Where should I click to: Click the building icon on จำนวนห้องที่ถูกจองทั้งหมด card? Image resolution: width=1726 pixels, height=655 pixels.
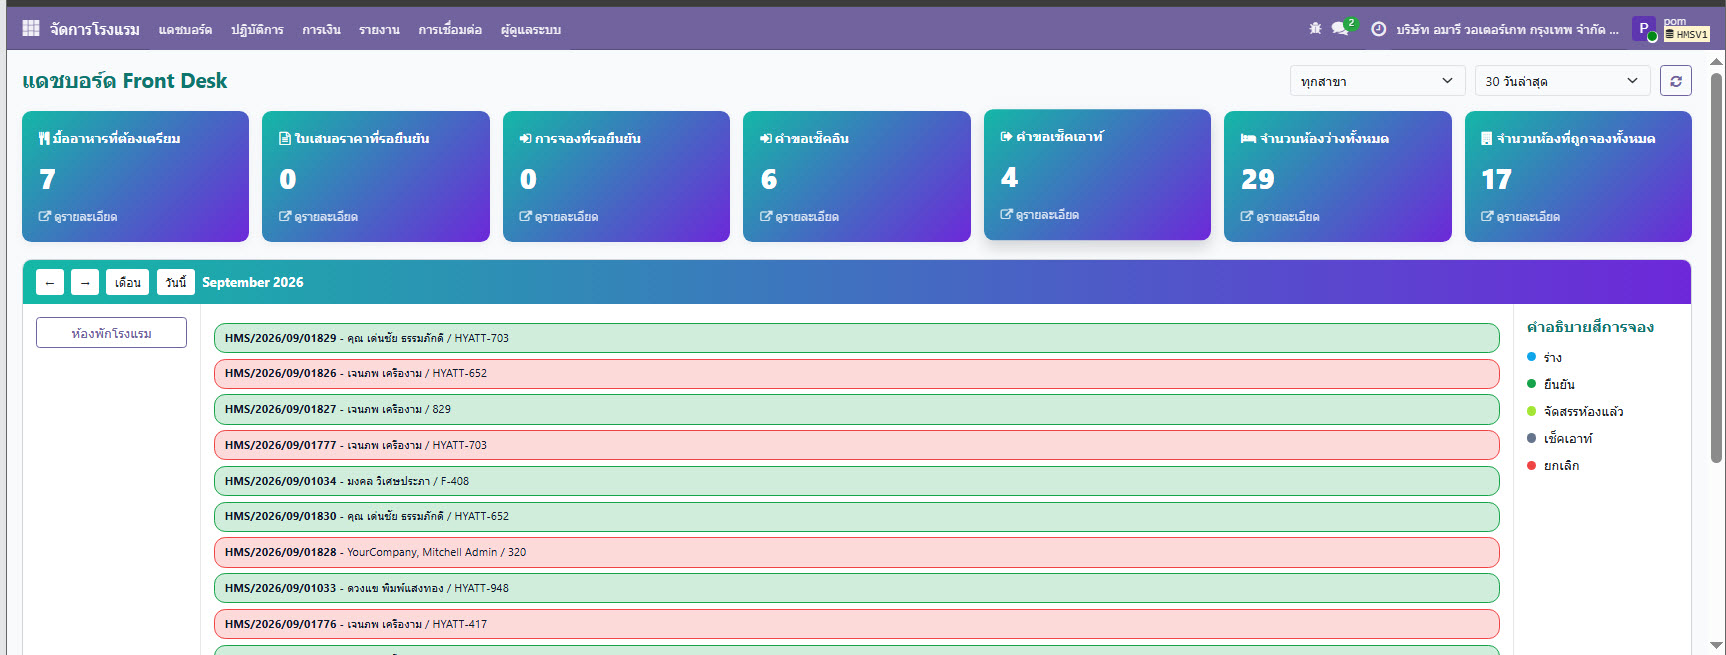[x=1487, y=138]
